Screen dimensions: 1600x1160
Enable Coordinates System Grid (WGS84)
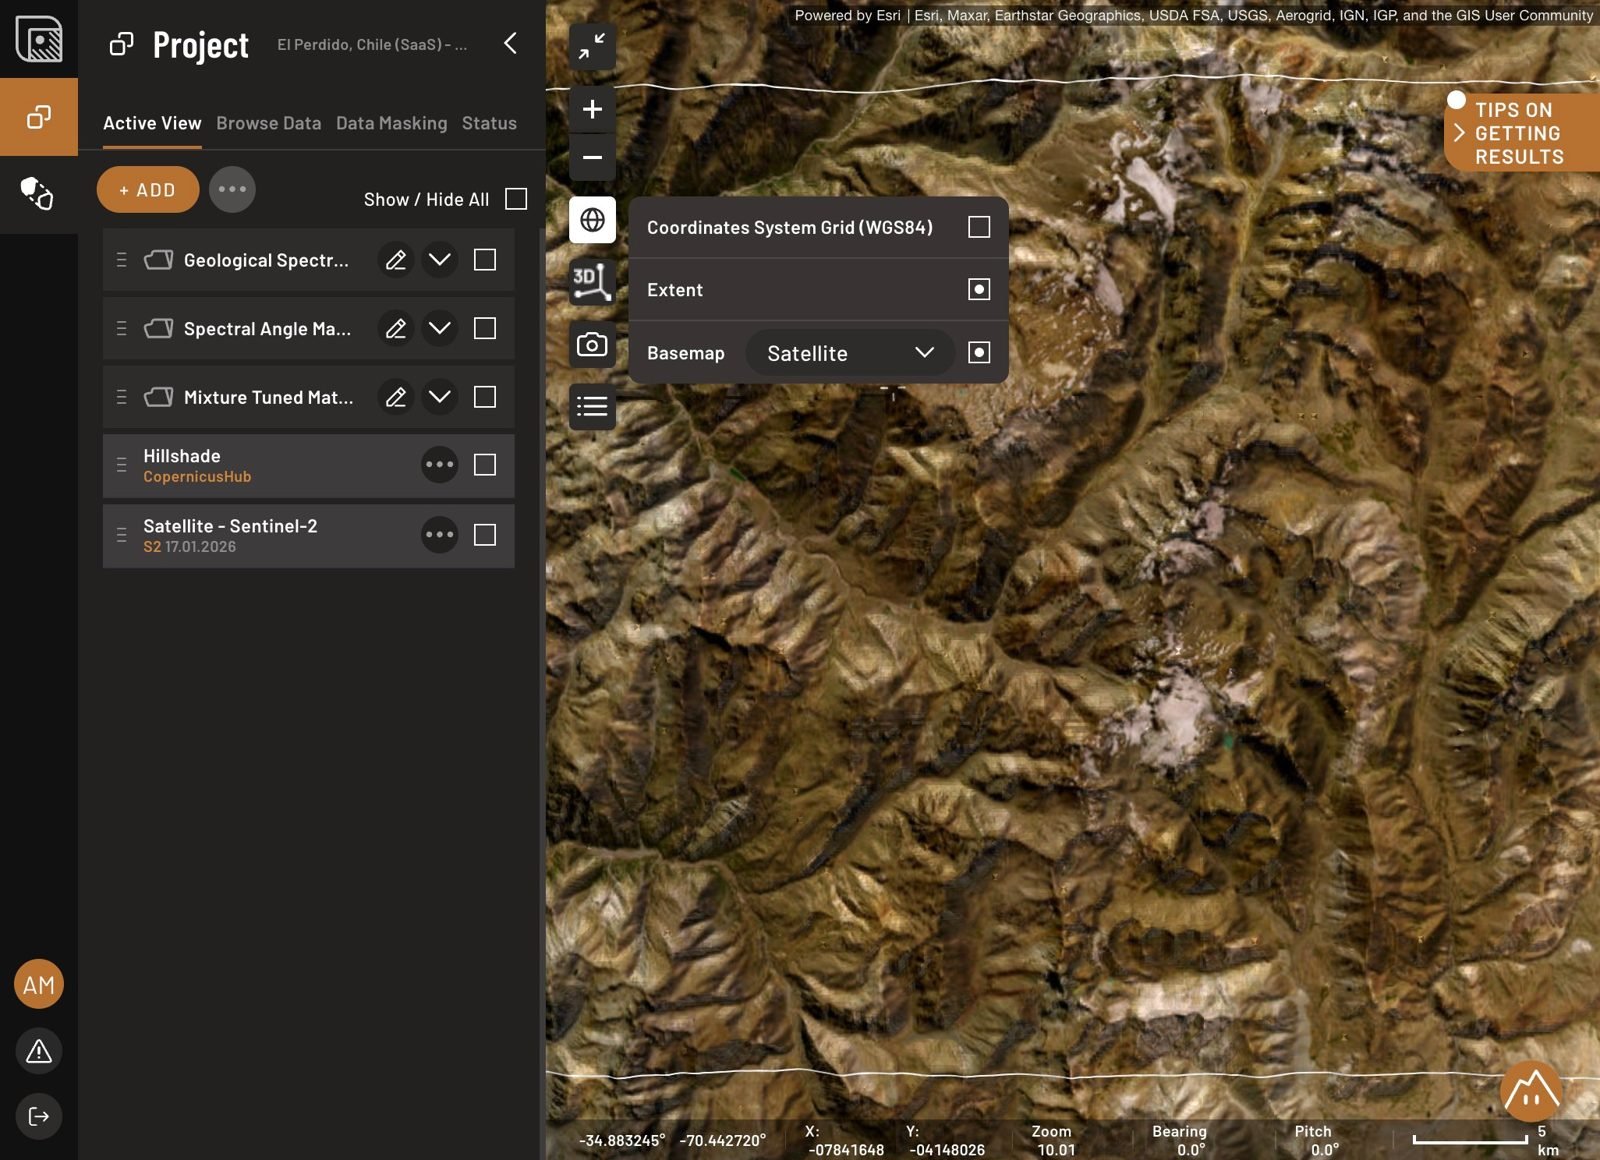[x=979, y=227]
